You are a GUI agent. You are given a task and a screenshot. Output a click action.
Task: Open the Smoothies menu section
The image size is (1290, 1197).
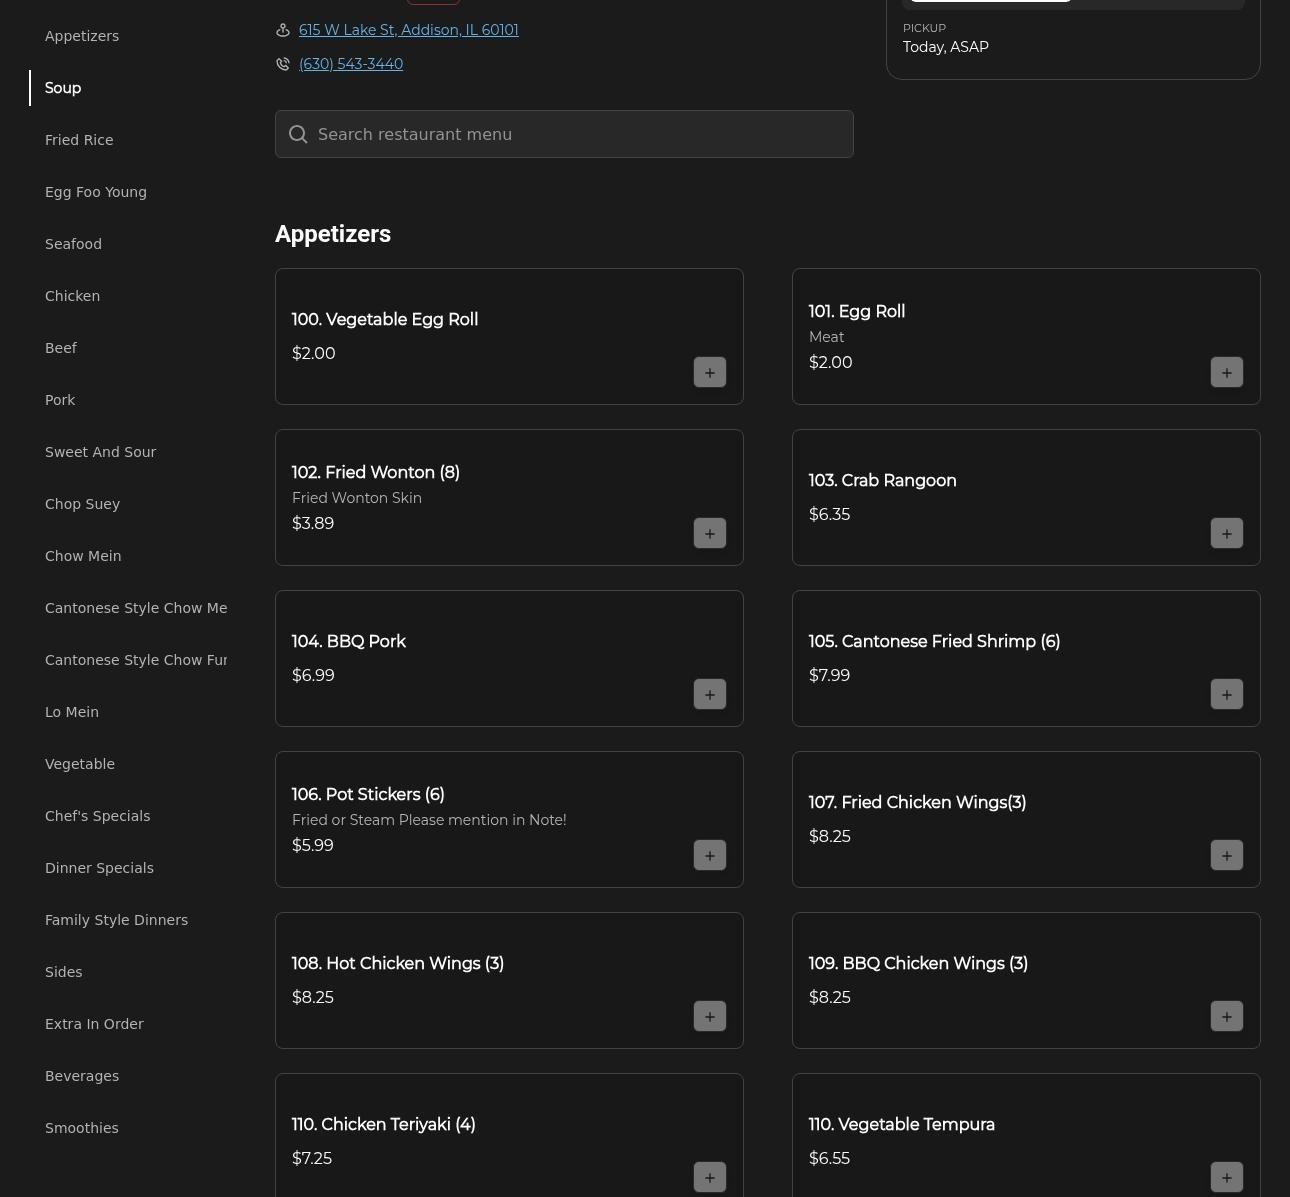(x=81, y=1128)
